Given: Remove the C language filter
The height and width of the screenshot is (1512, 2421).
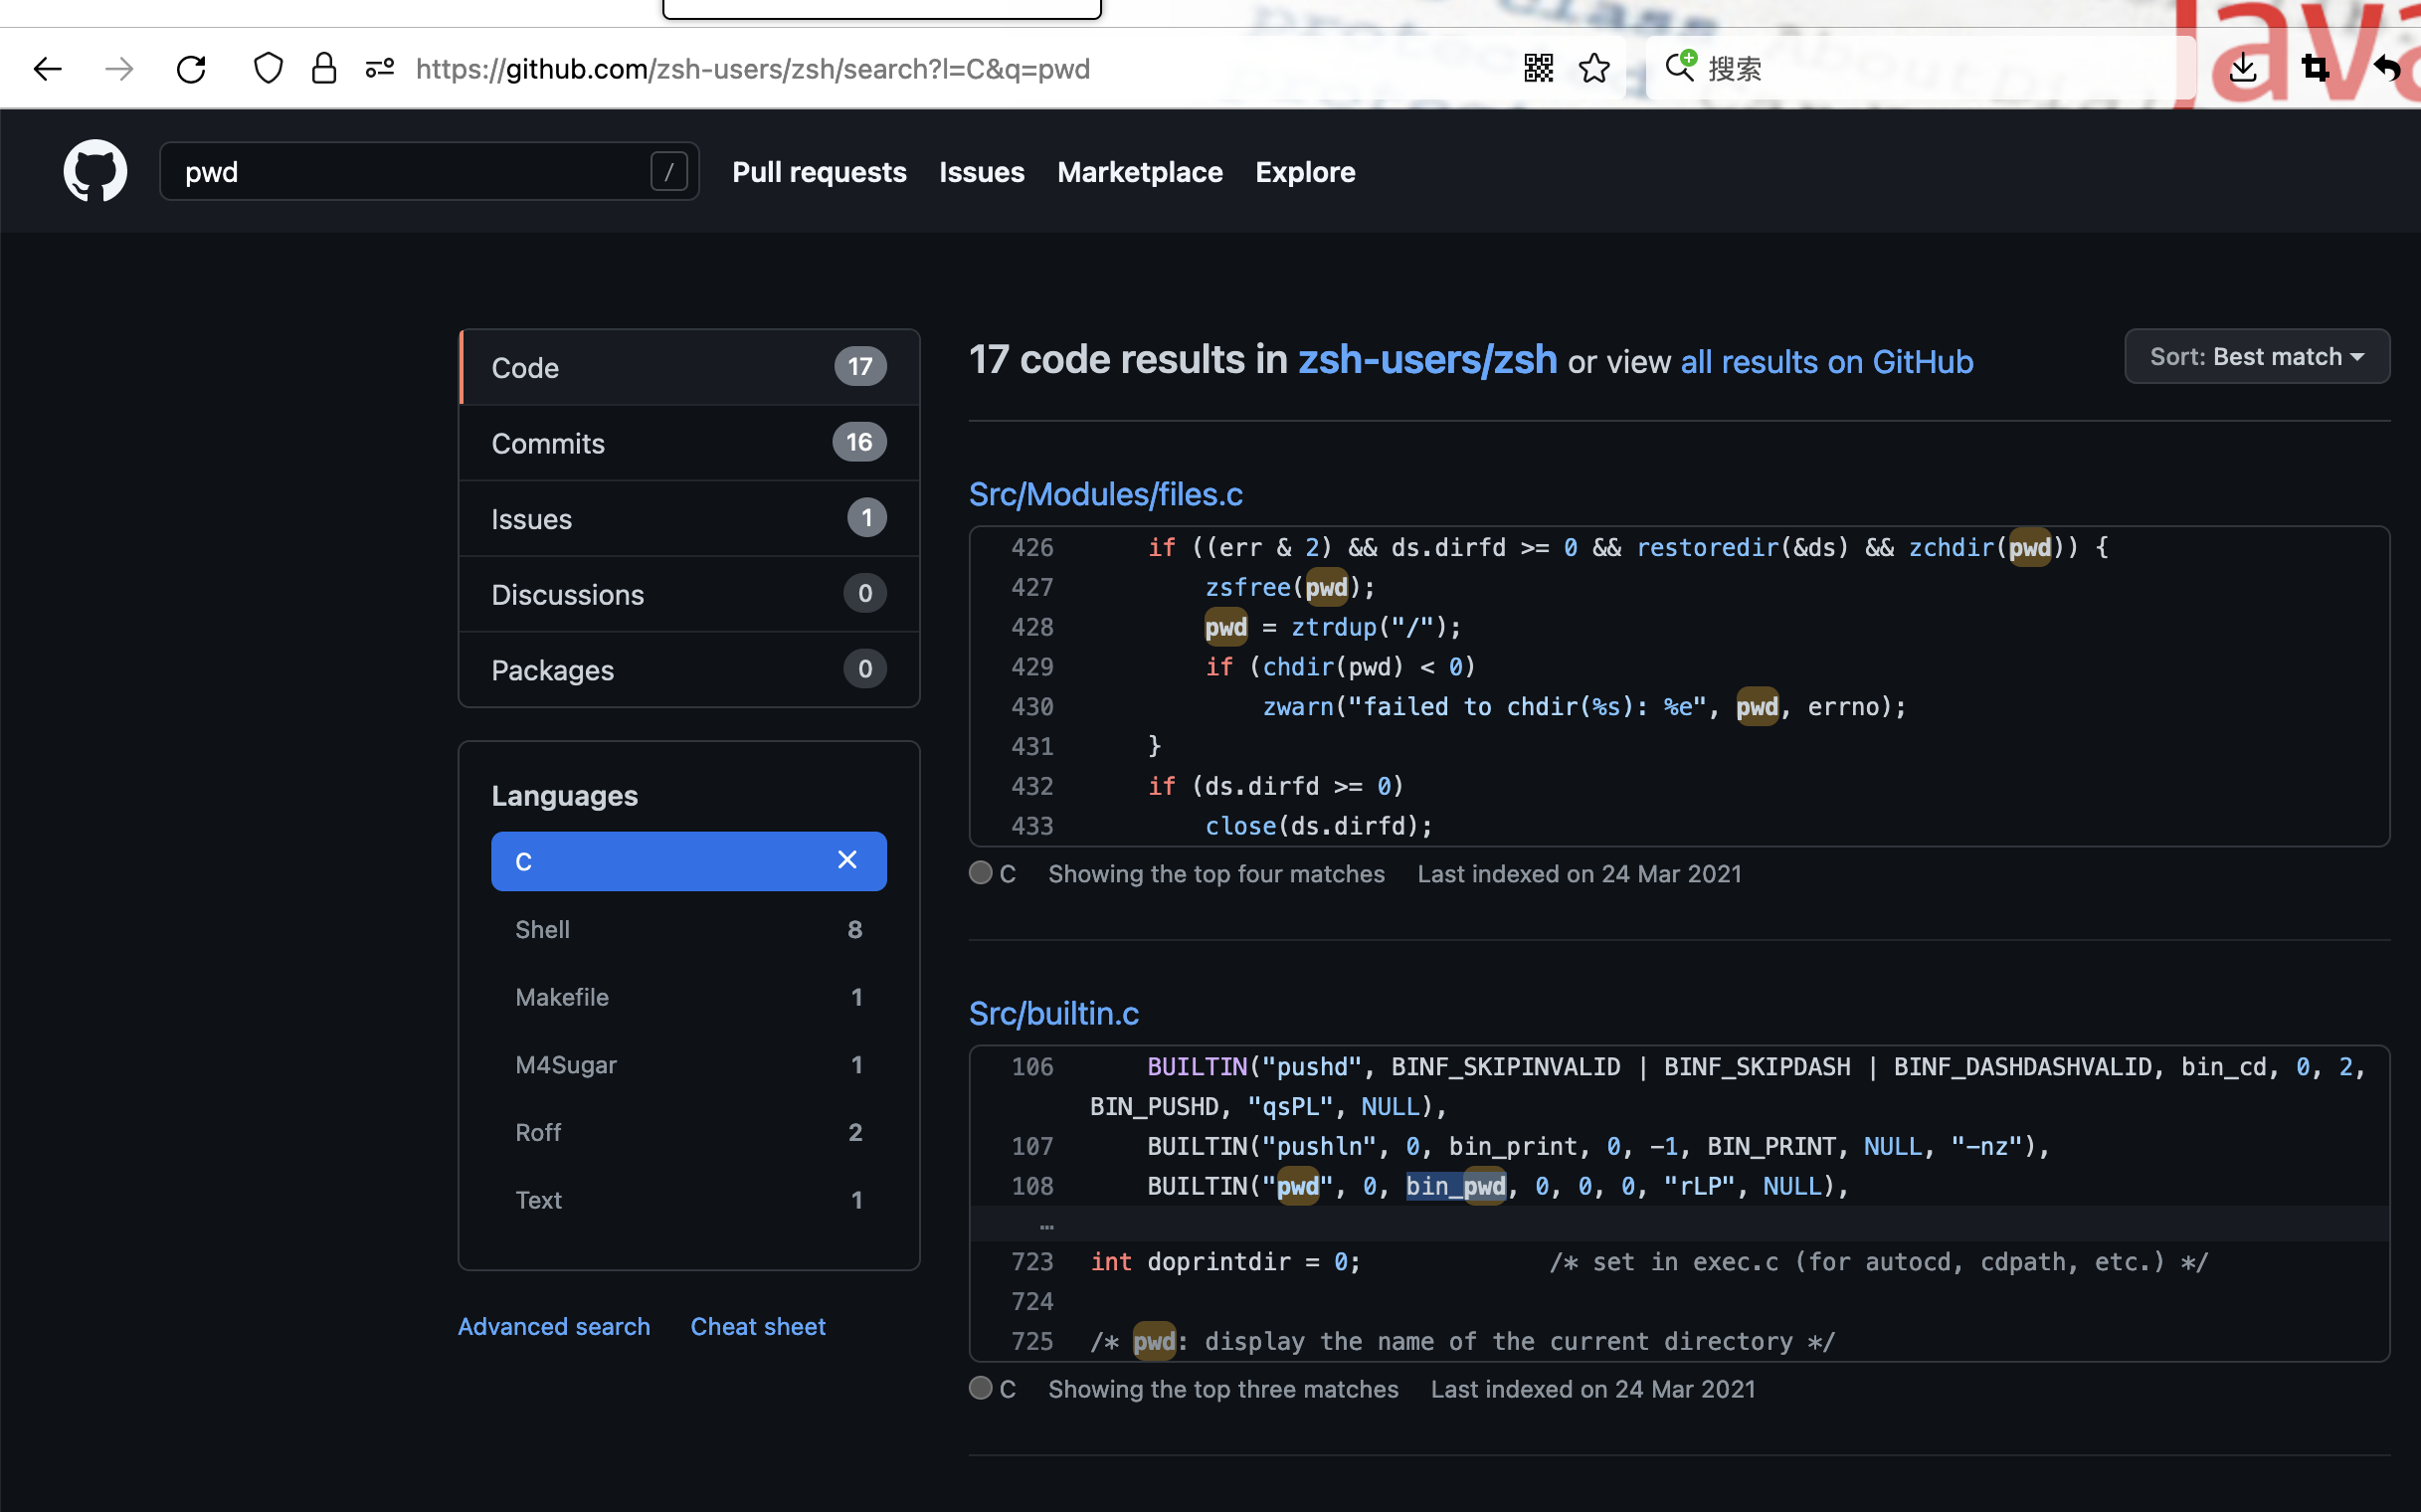Looking at the screenshot, I should [x=847, y=860].
